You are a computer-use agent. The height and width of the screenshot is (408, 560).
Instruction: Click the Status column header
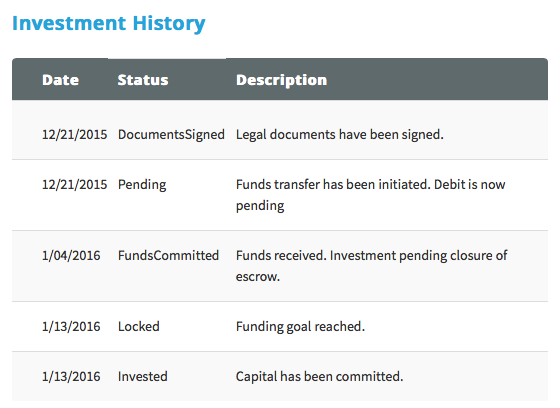tap(143, 80)
